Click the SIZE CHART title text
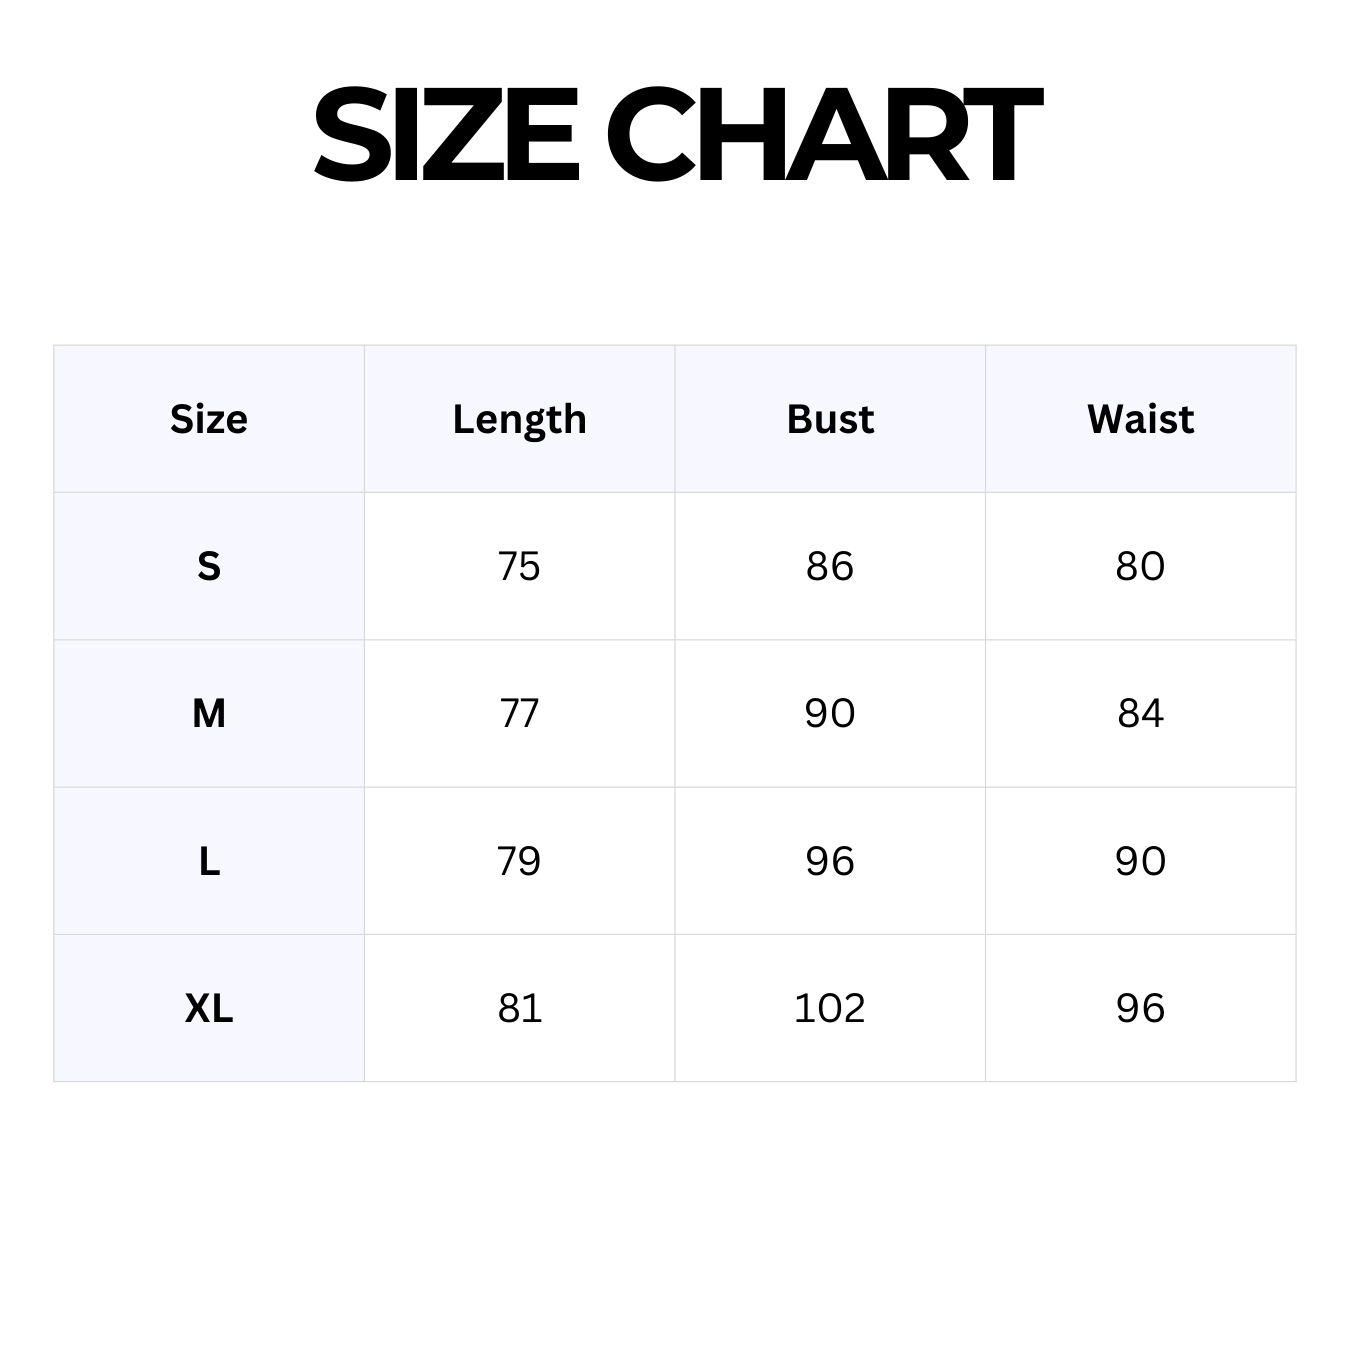The height and width of the screenshot is (1350, 1350). pos(677,136)
